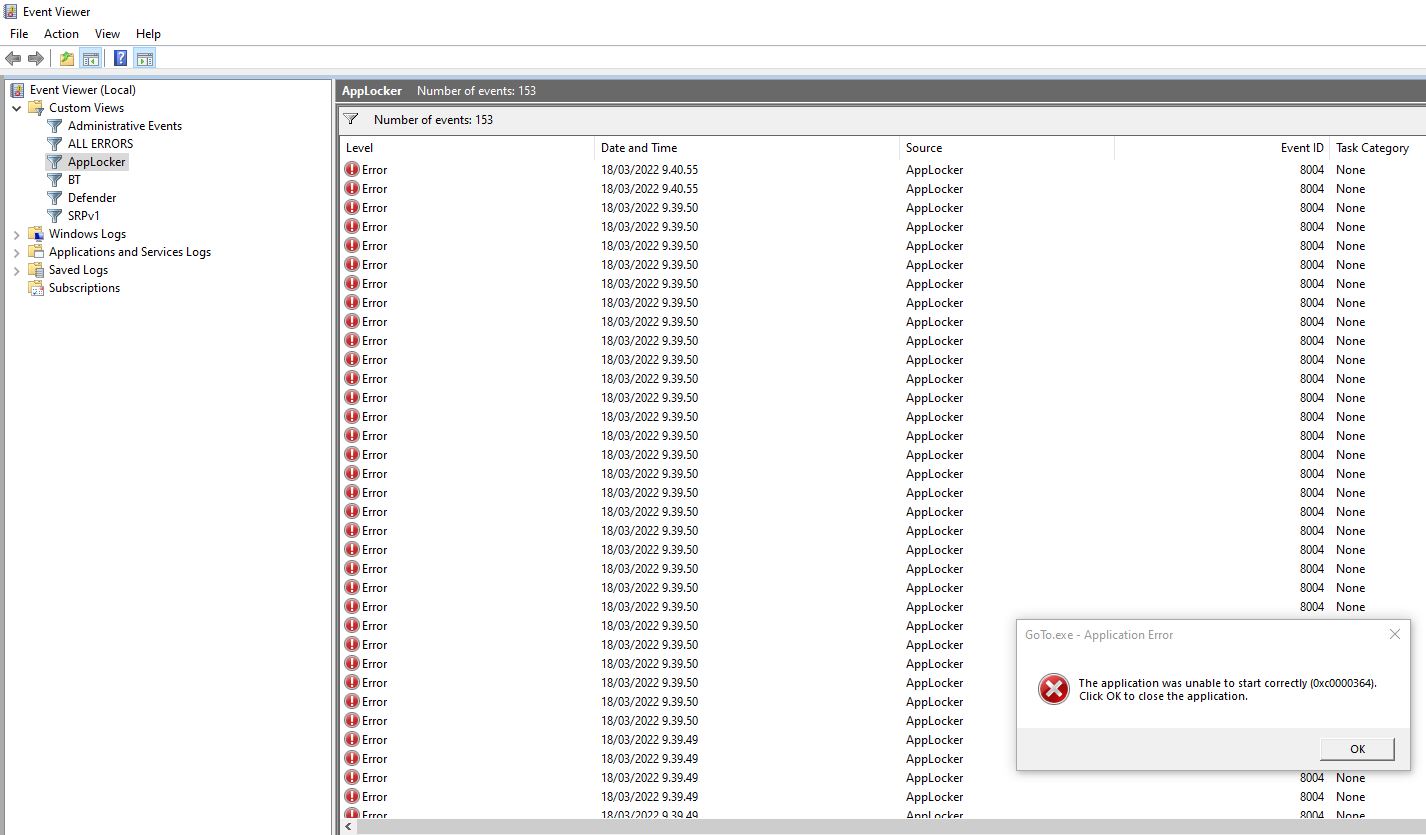Click the Back arrow in the toolbar
The height and width of the screenshot is (835, 1426).
point(13,59)
